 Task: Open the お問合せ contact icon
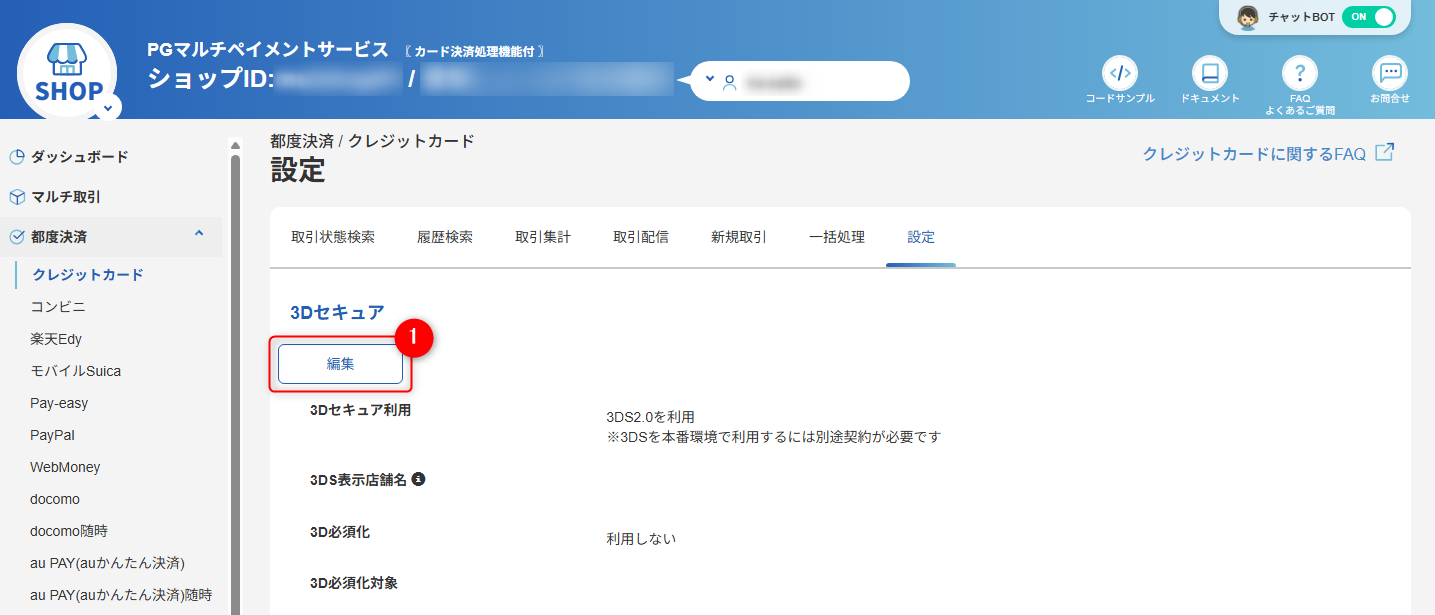1389,72
